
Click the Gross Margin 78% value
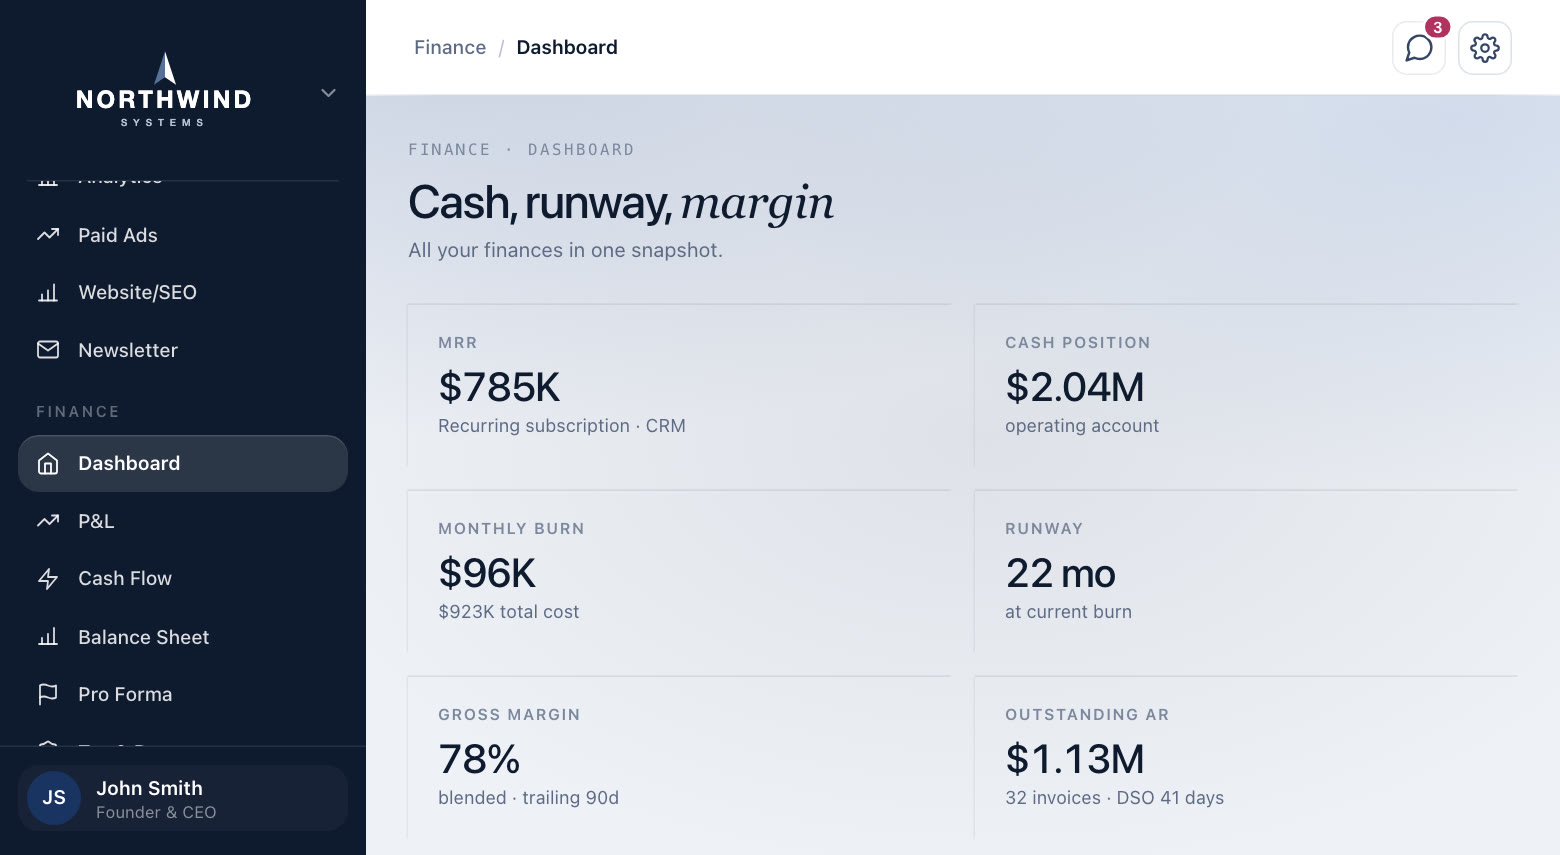479,759
